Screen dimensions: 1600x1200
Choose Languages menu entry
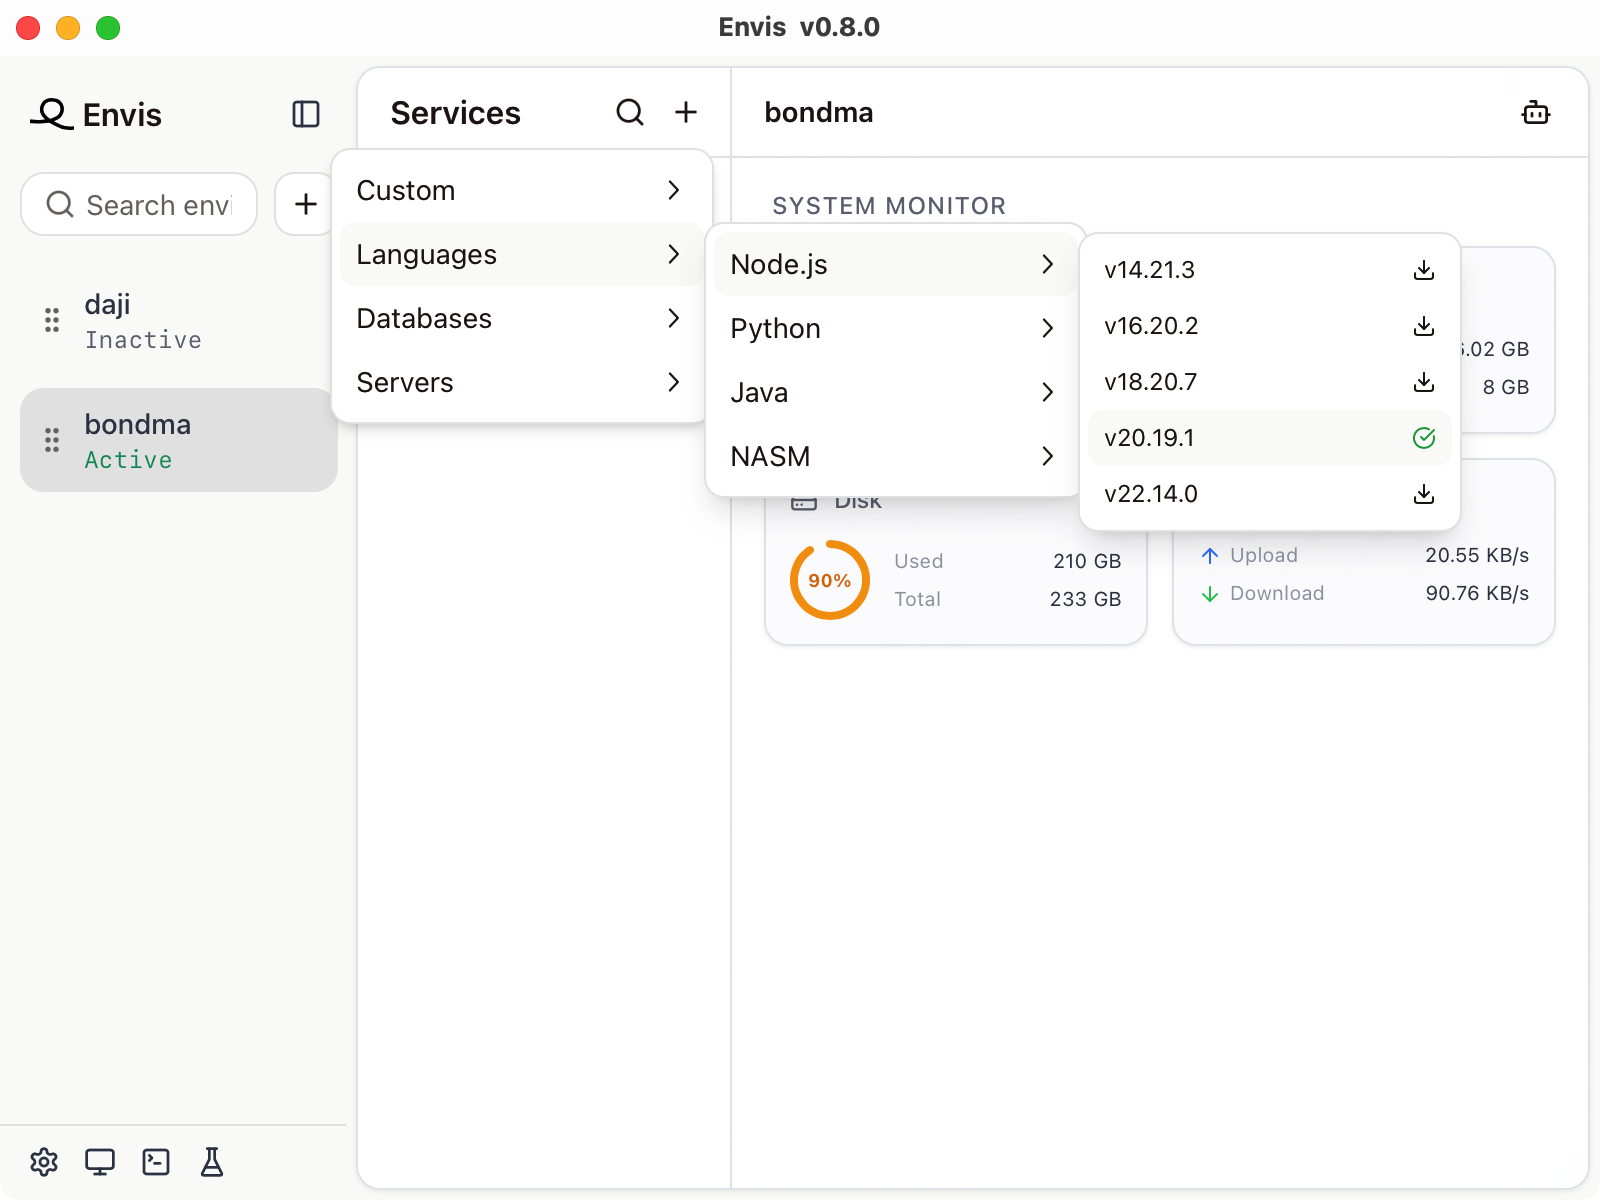tap(521, 254)
